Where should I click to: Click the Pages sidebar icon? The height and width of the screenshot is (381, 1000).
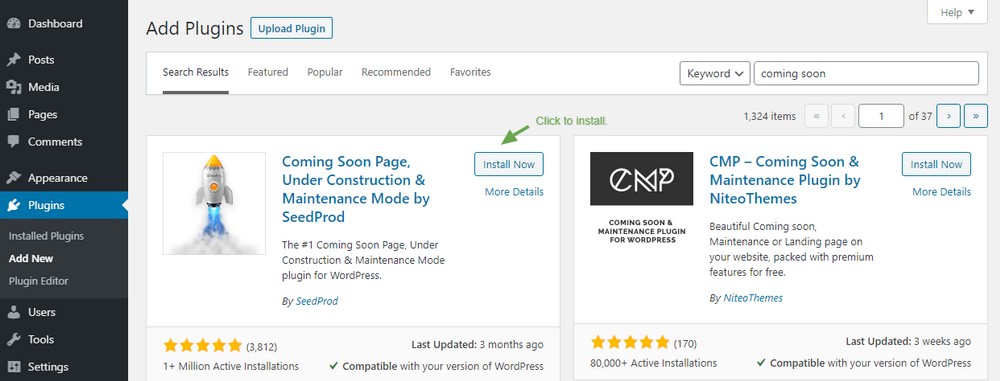point(13,115)
